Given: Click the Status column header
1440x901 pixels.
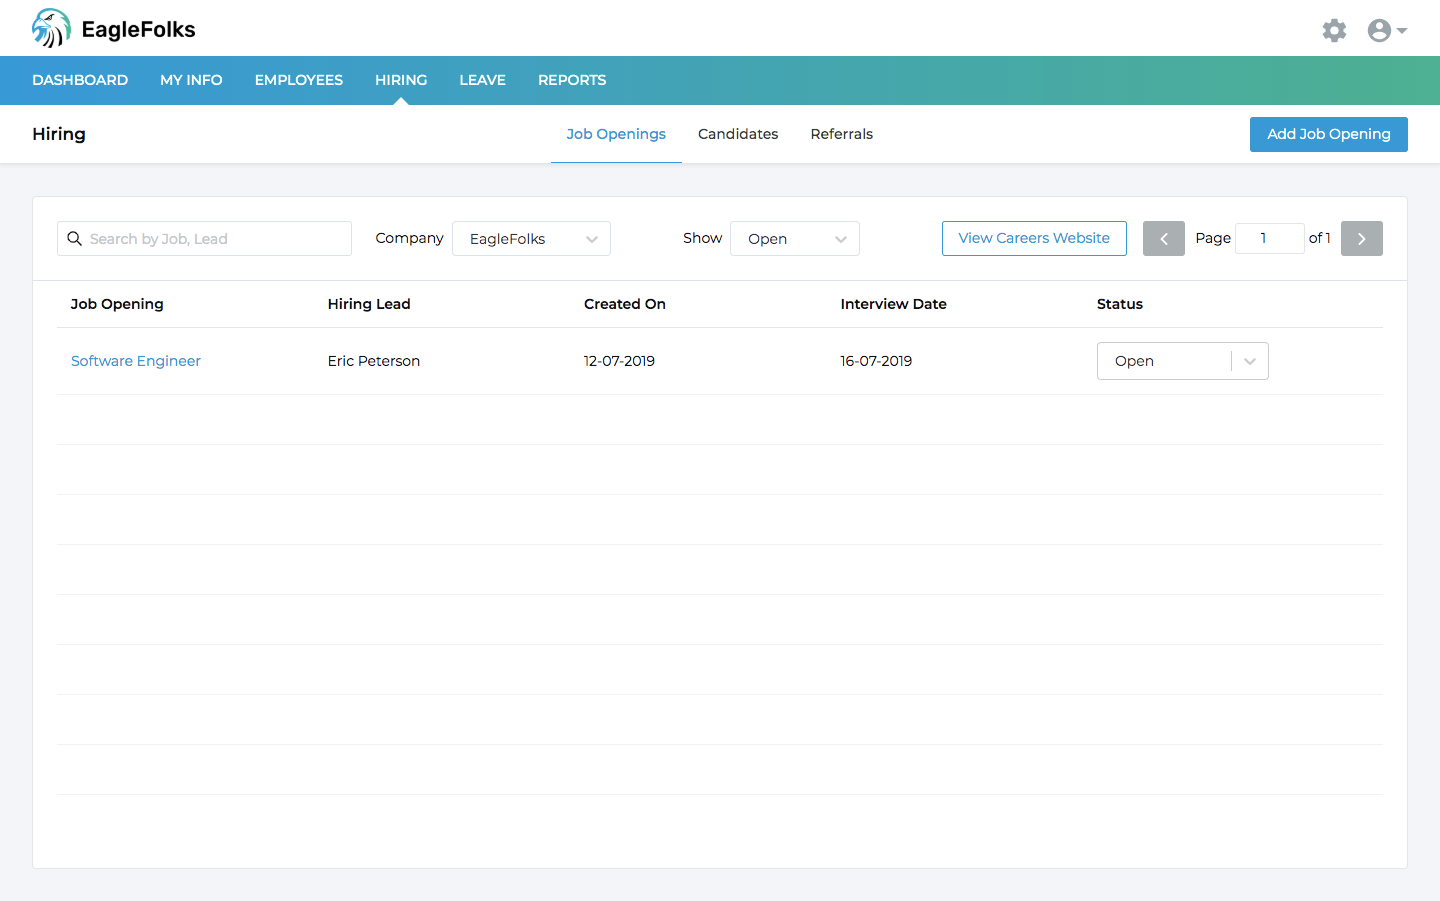Looking at the screenshot, I should pyautogui.click(x=1120, y=304).
